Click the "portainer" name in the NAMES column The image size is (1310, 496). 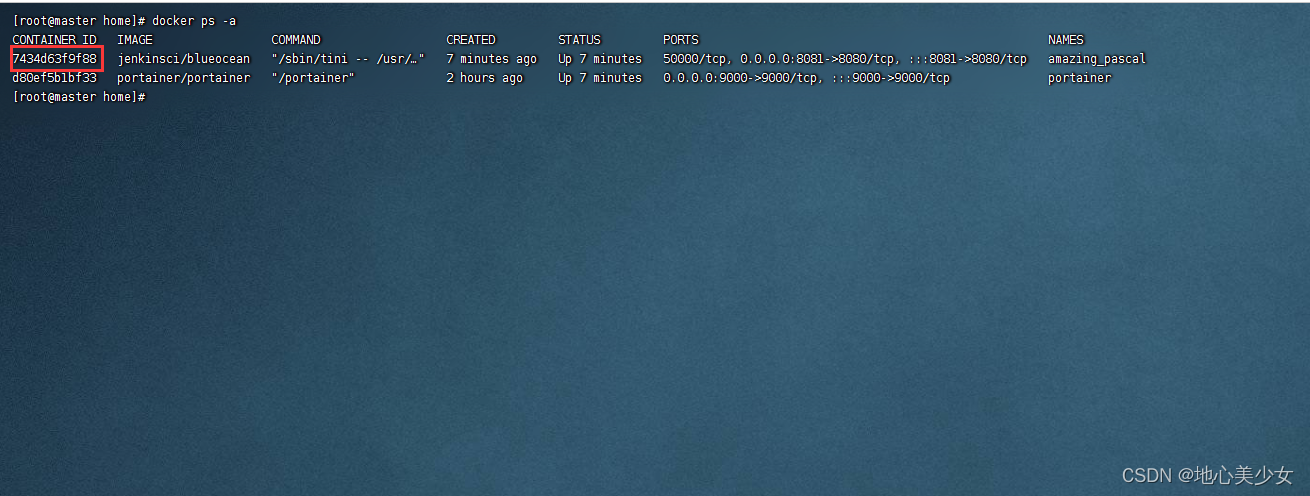[1080, 78]
